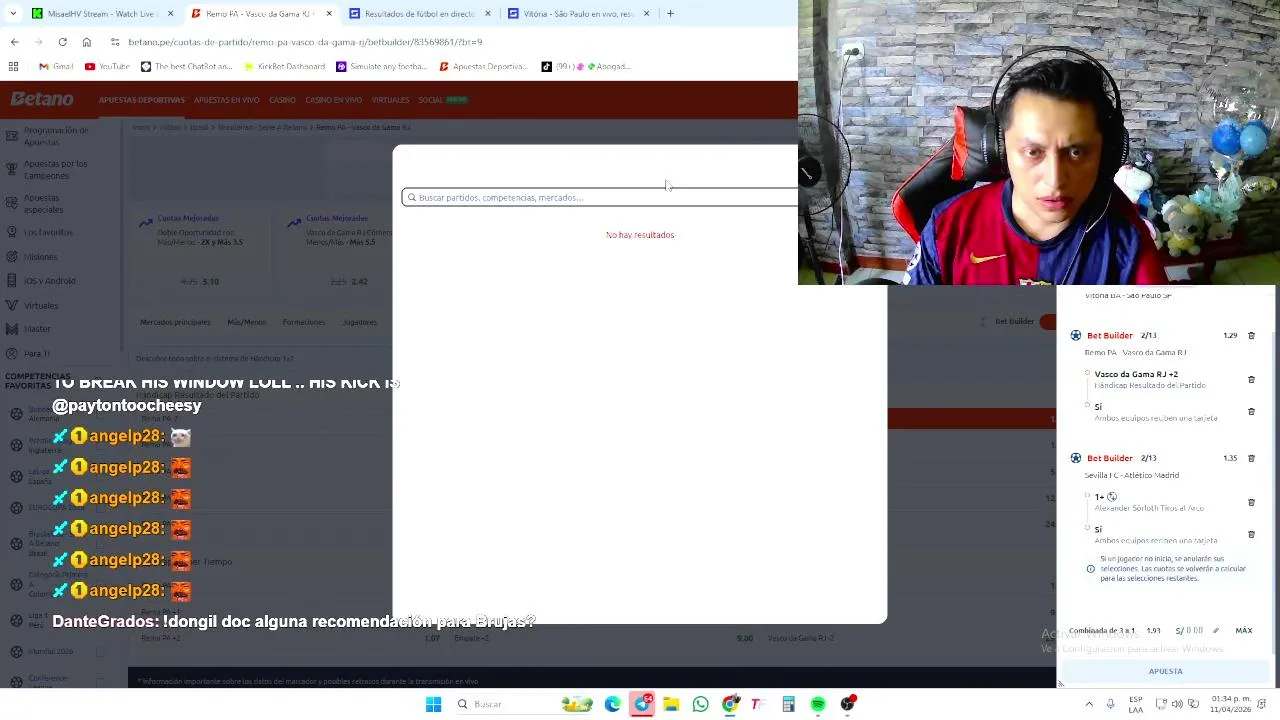Open Misiones in sidebar

[x=41, y=257]
